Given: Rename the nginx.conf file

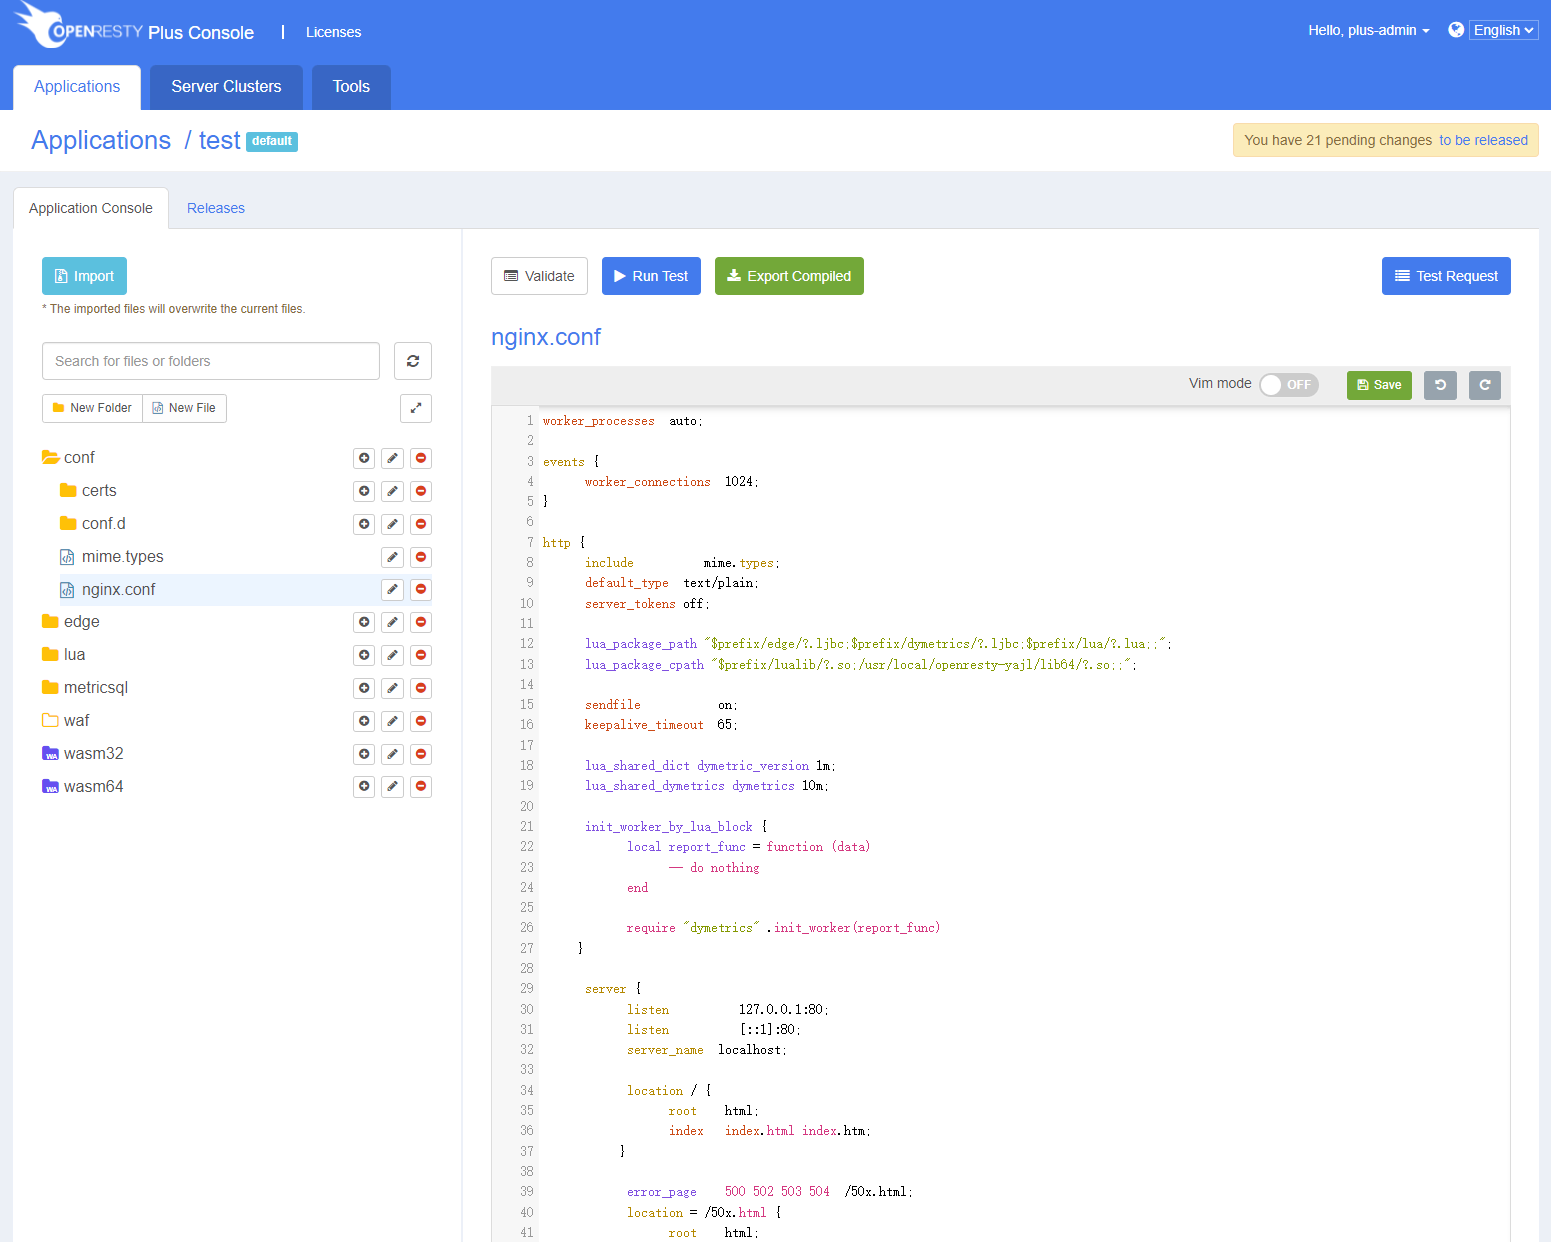Looking at the screenshot, I should pos(393,589).
